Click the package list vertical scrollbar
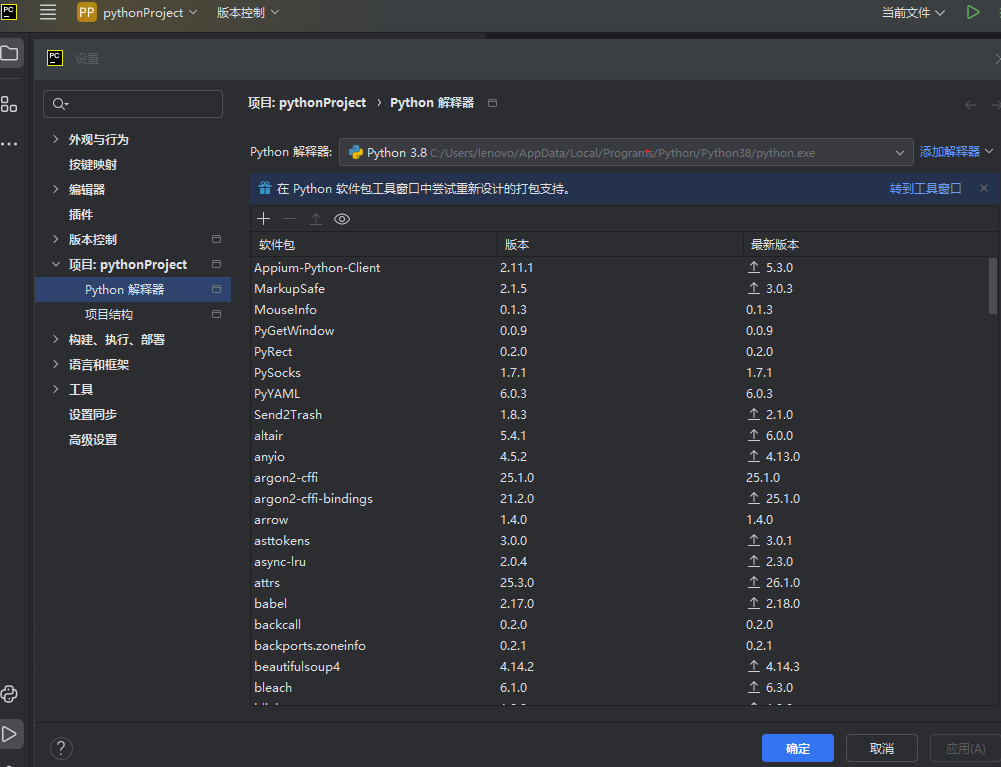The image size is (1001, 767). [x=993, y=285]
